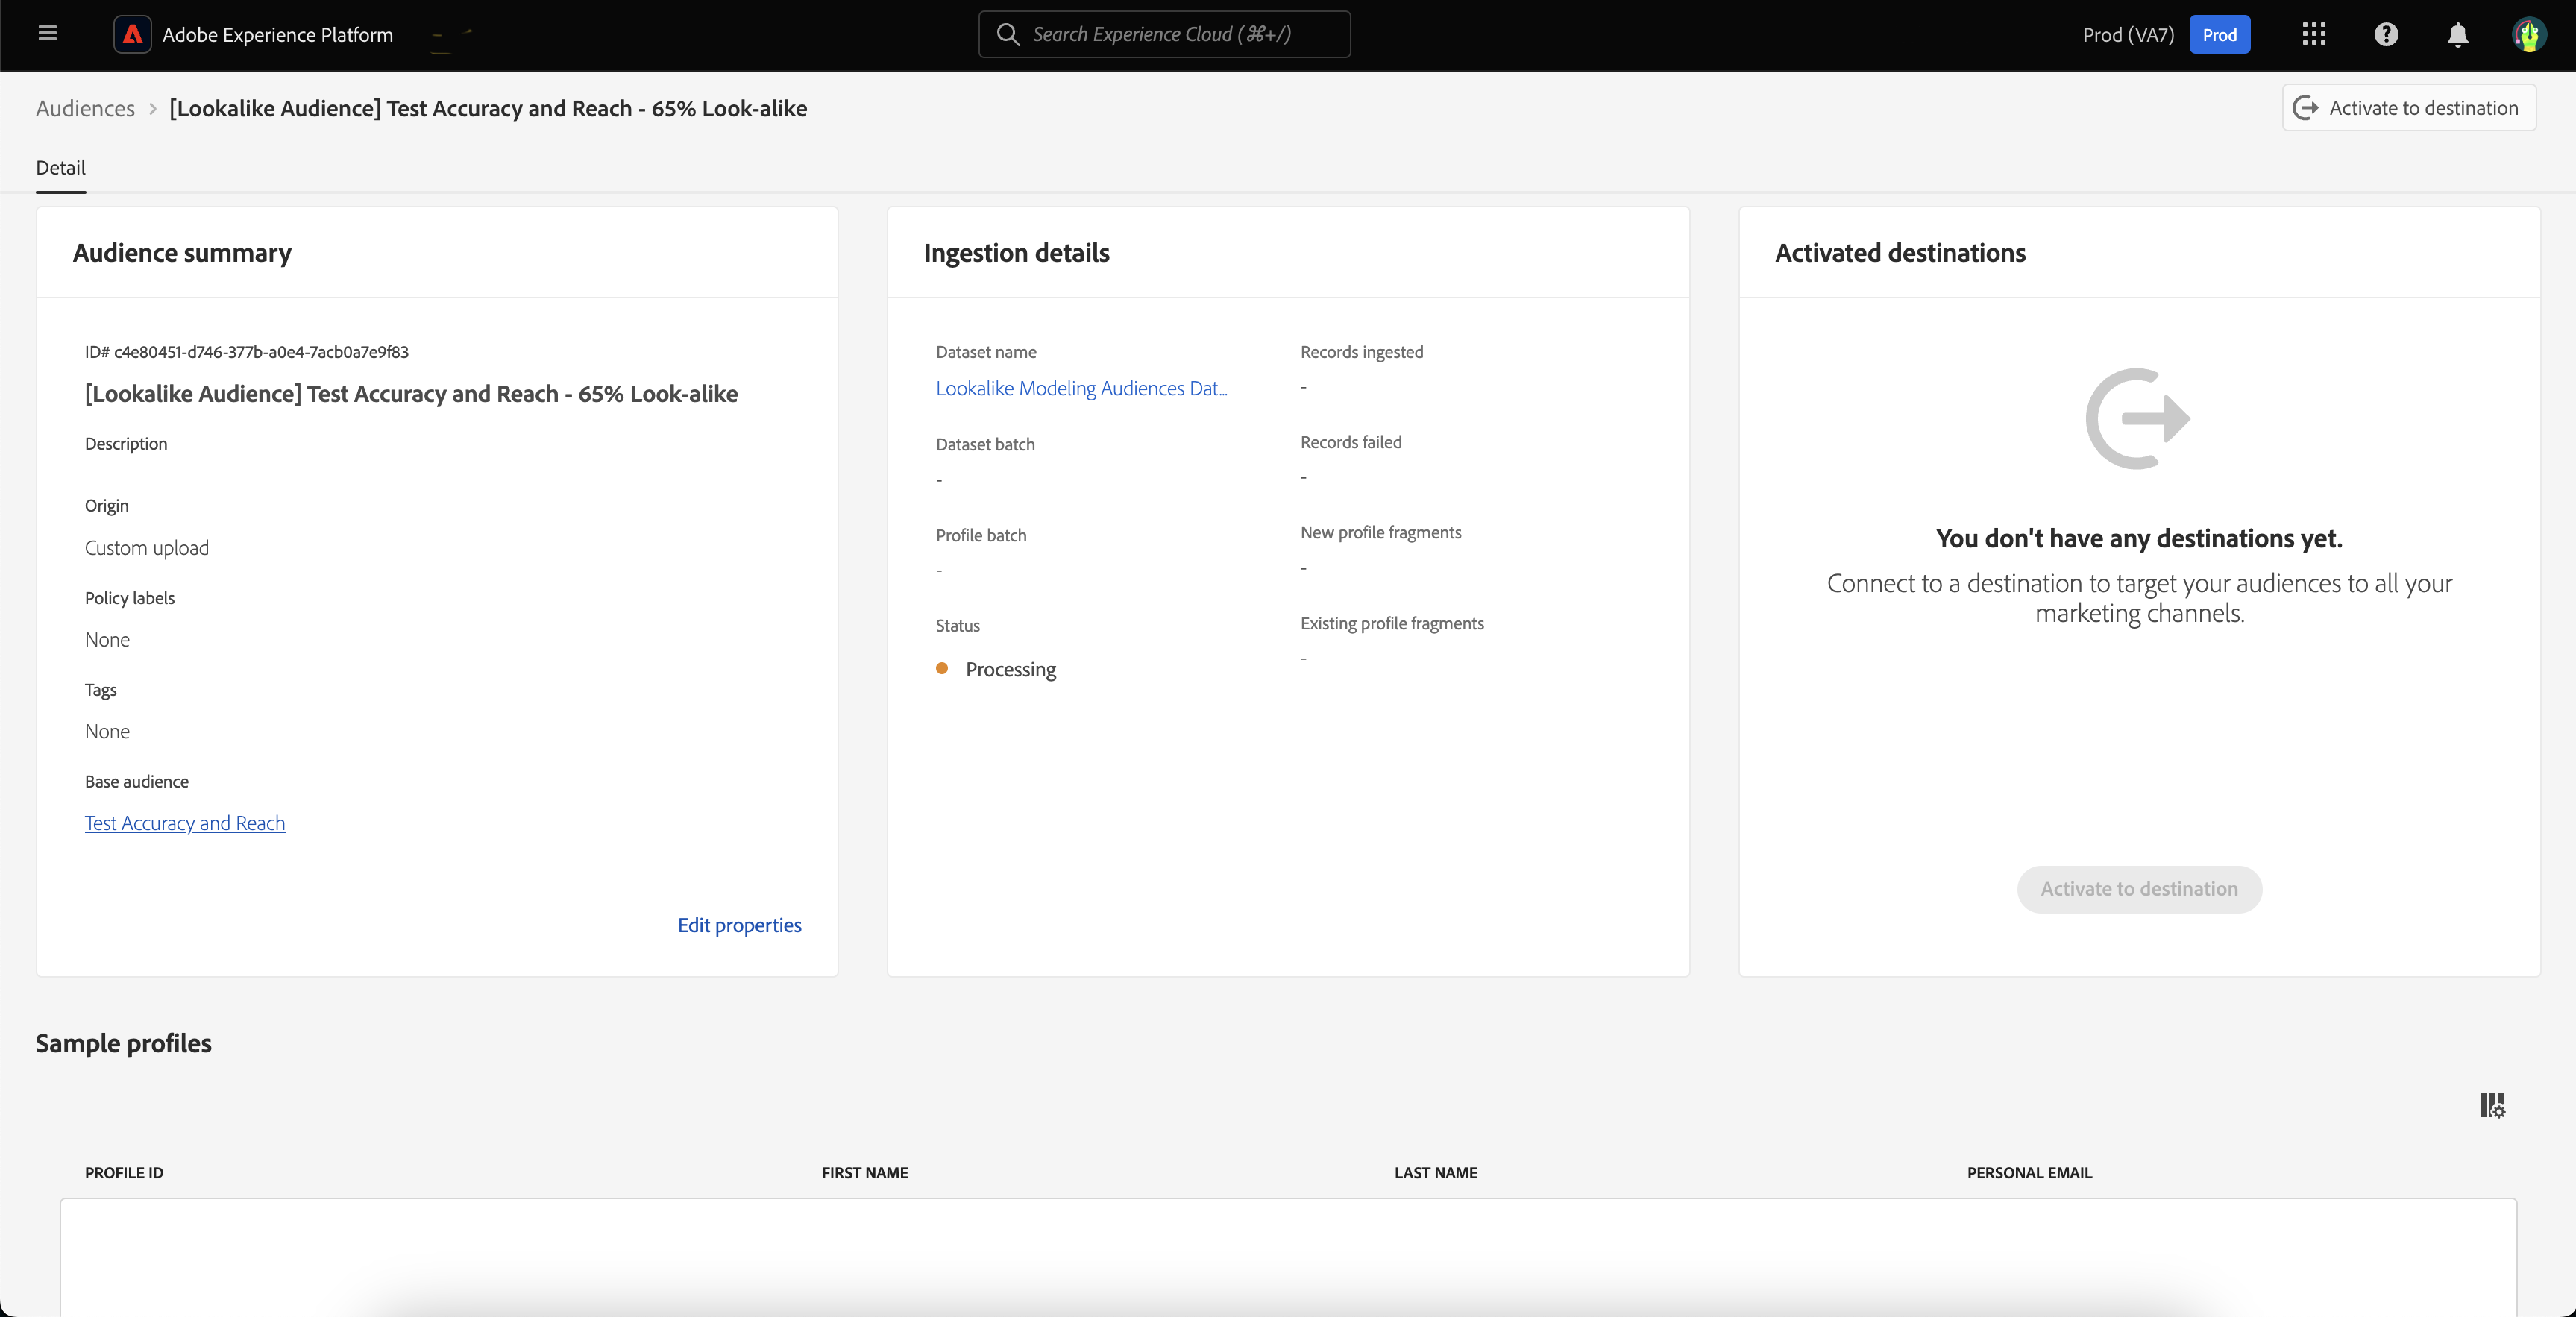Open the Lookalike Modeling Audiences dataset link
This screenshot has height=1317, width=2576.
point(1081,388)
